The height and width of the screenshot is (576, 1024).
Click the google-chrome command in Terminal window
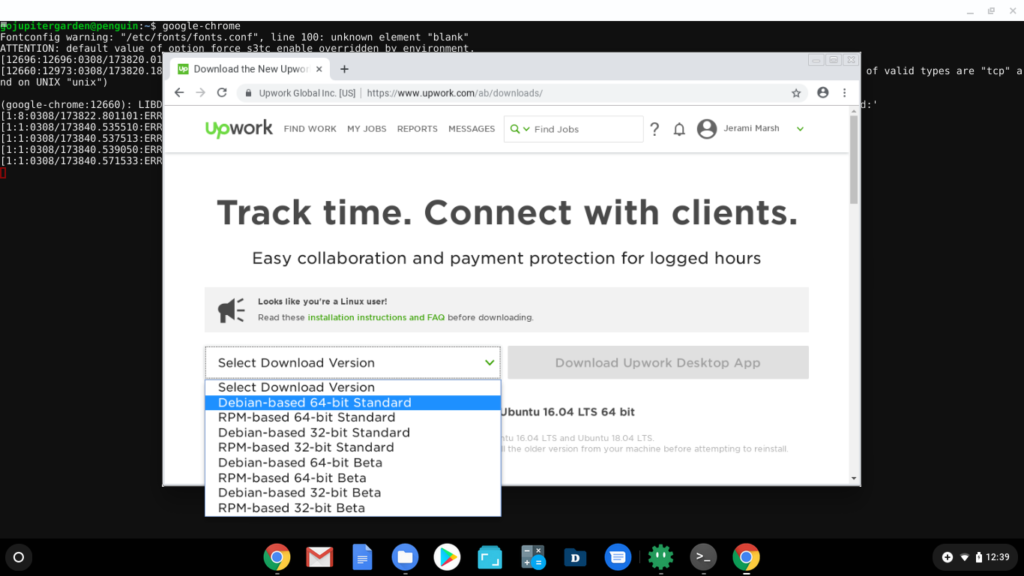(201, 26)
